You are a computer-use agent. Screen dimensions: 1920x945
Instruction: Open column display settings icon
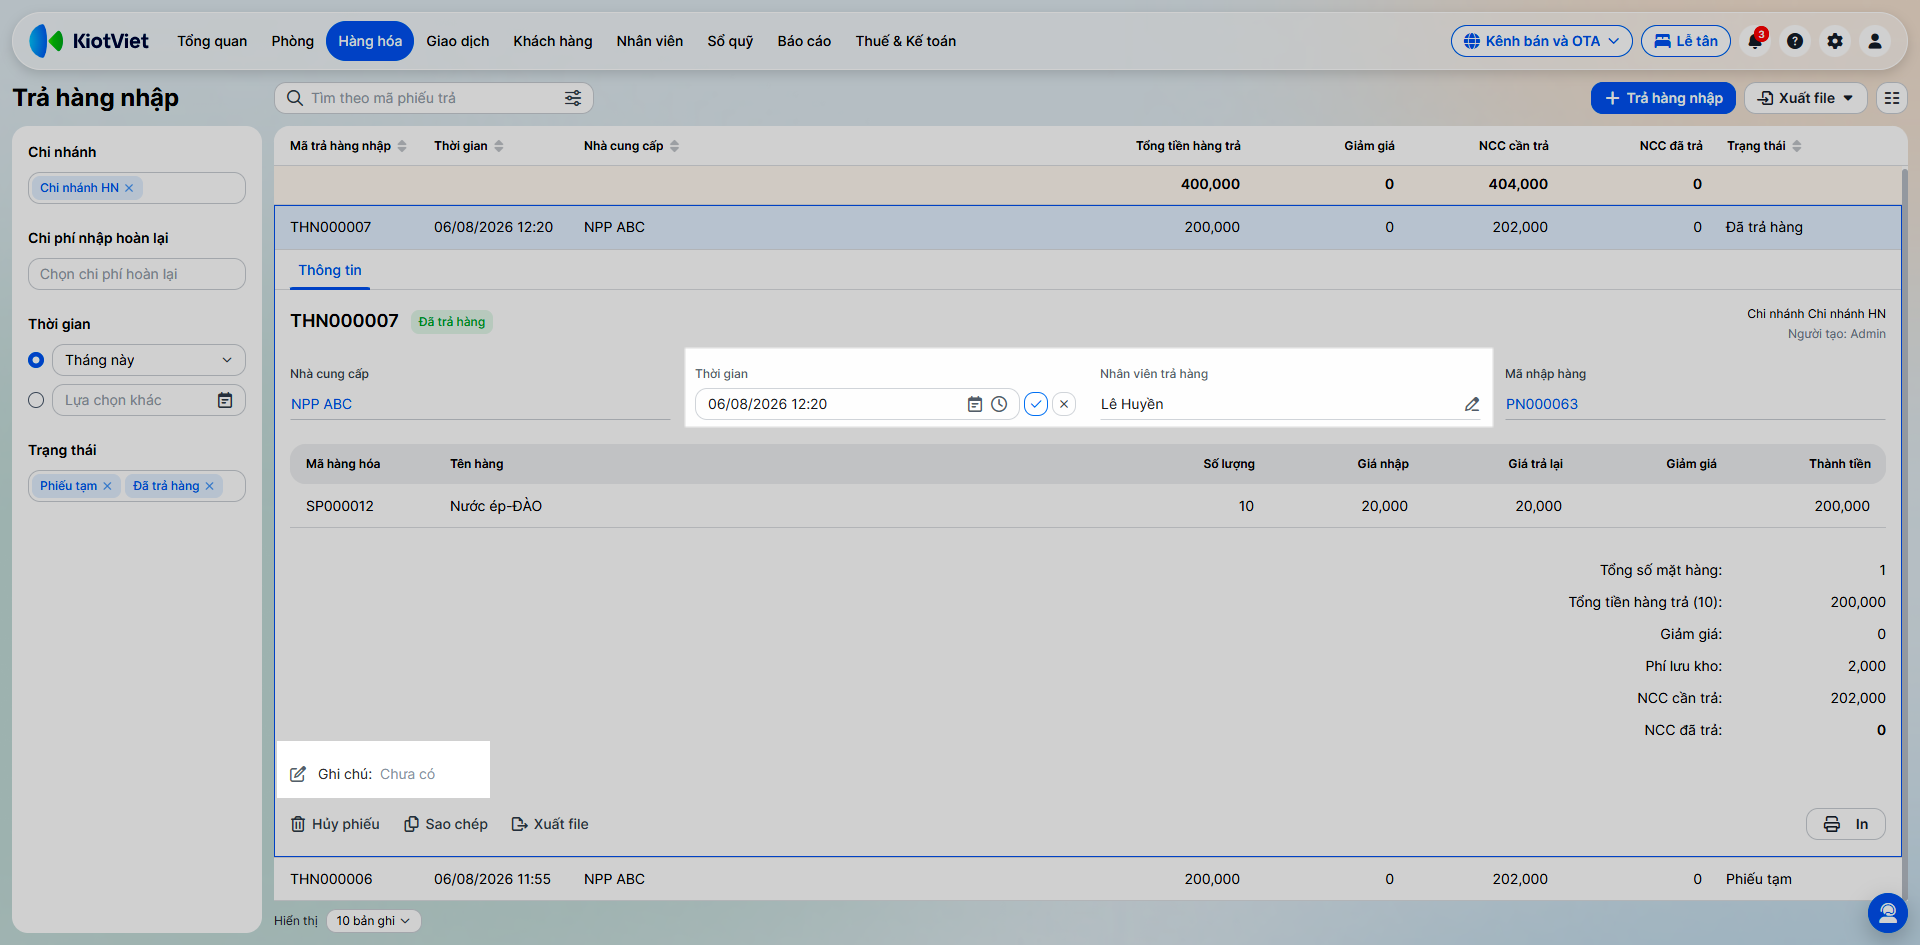1892,98
